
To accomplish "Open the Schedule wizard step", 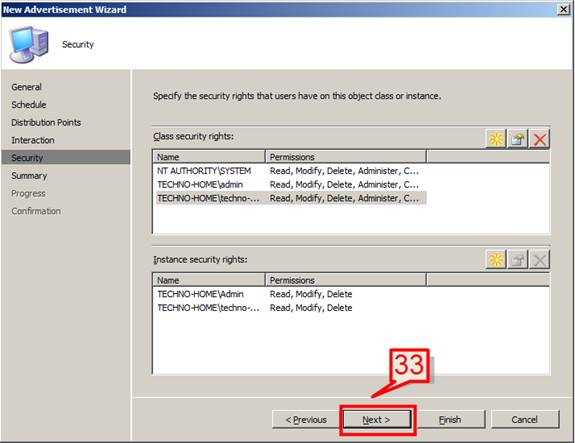I will (x=29, y=105).
